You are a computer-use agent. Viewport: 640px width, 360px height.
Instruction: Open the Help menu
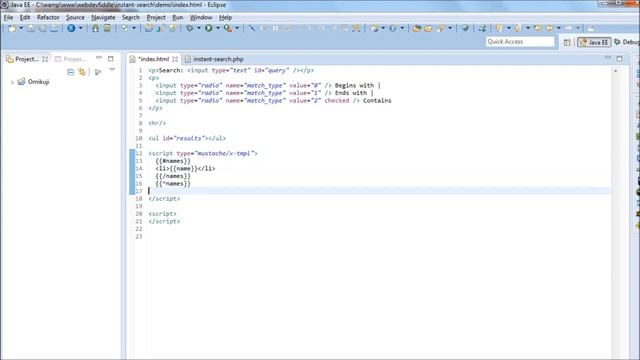click(x=225, y=18)
